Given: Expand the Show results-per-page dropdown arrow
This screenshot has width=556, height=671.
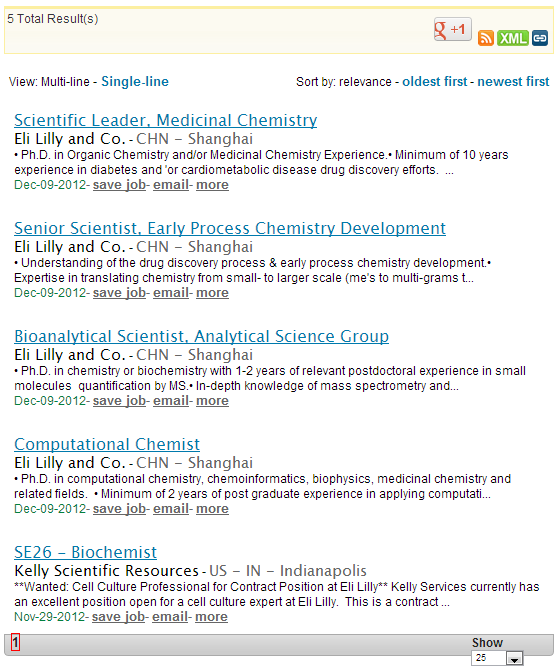Looking at the screenshot, I should click(x=514, y=658).
